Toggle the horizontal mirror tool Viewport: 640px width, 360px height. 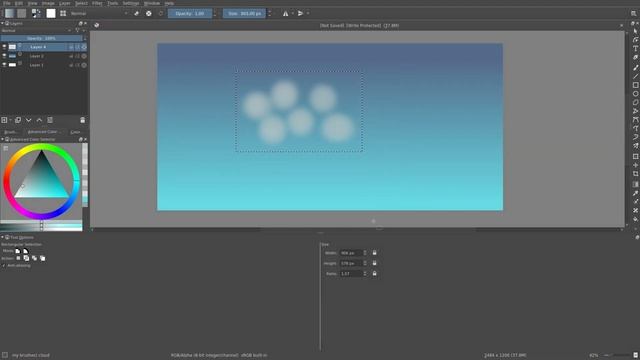[285, 13]
